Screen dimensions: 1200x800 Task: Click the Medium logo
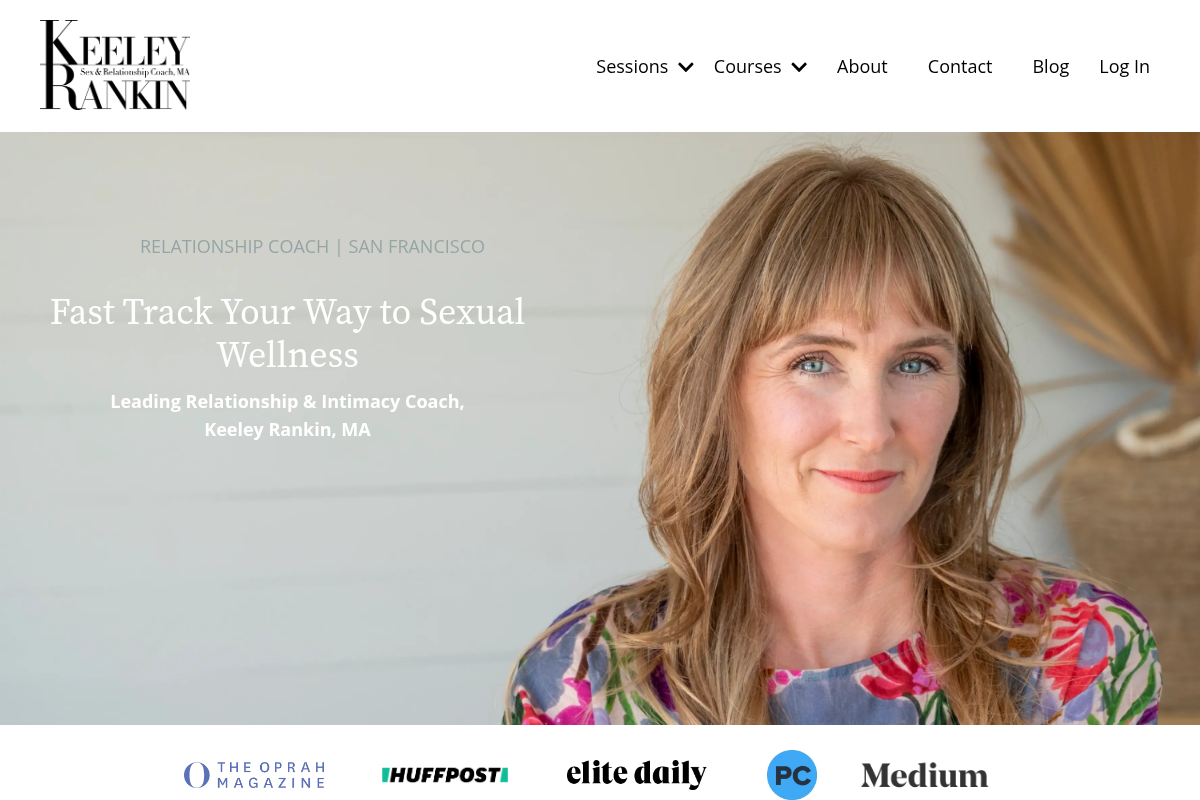coord(924,775)
